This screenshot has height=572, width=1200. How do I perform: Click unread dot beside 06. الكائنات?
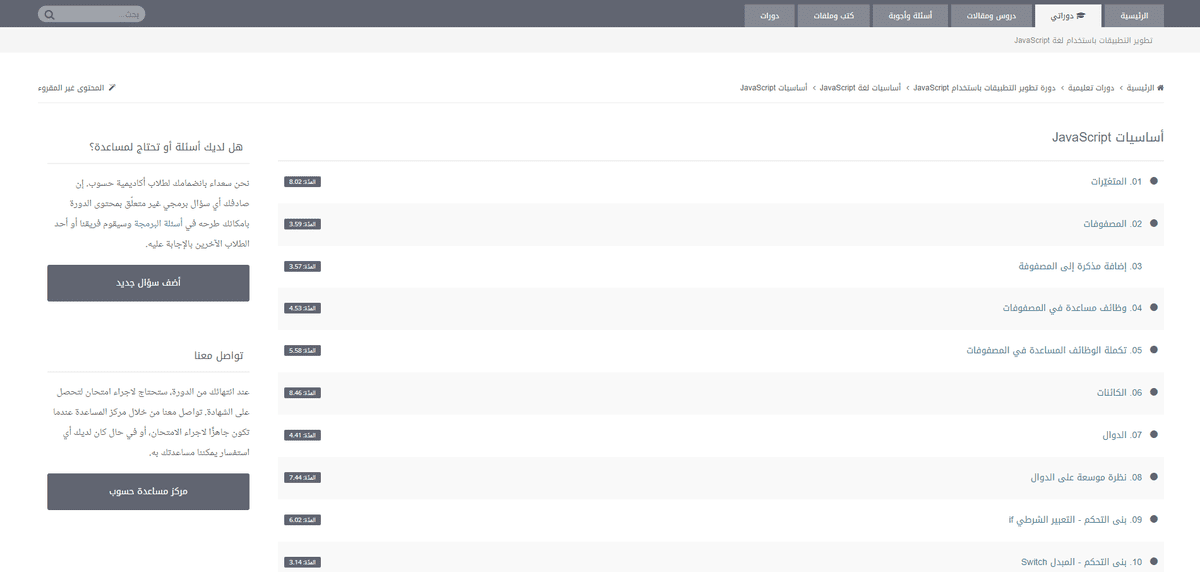(1154, 393)
